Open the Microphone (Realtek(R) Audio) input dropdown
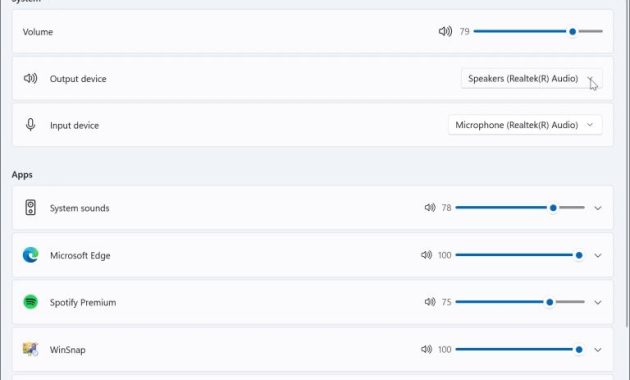The height and width of the screenshot is (380, 630). coord(525,125)
